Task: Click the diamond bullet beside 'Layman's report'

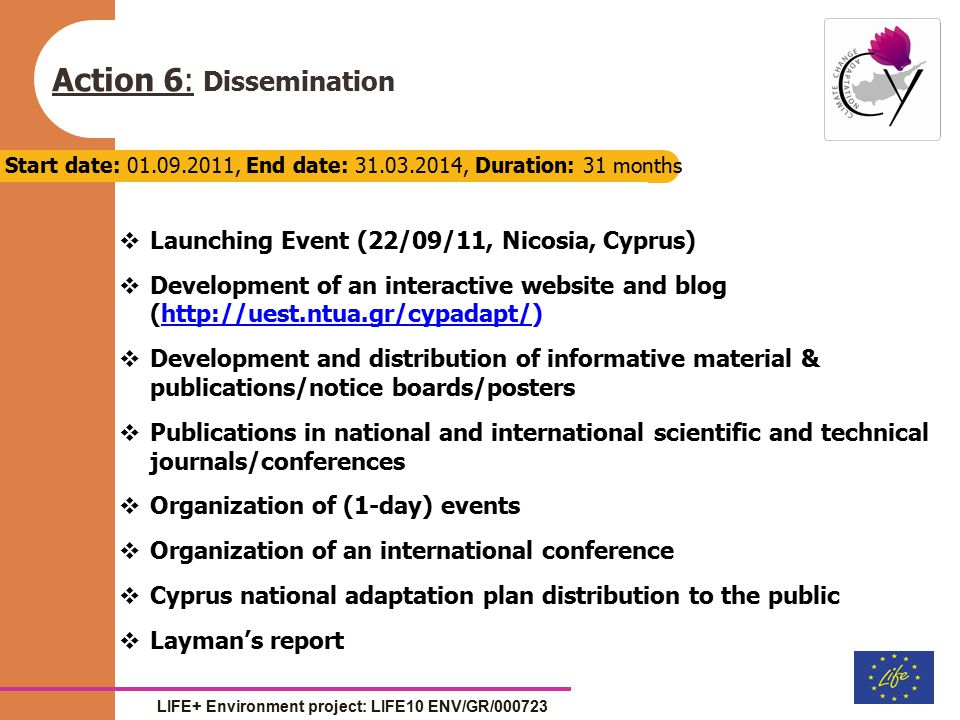Action: [130, 641]
